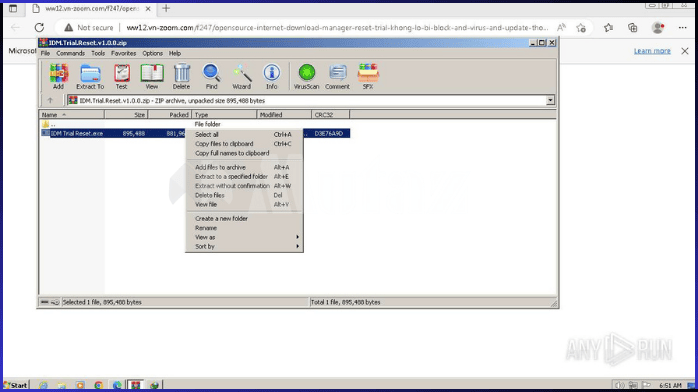Click the Edge profile avatar

coord(657,28)
